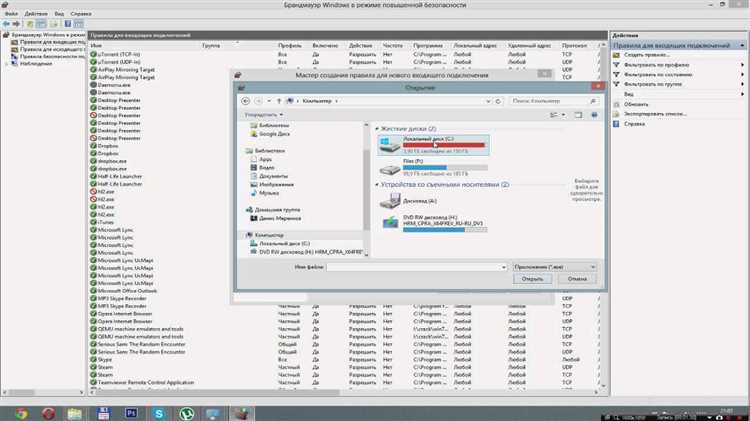Select Домашняя группа in navigation pane

[277, 210]
